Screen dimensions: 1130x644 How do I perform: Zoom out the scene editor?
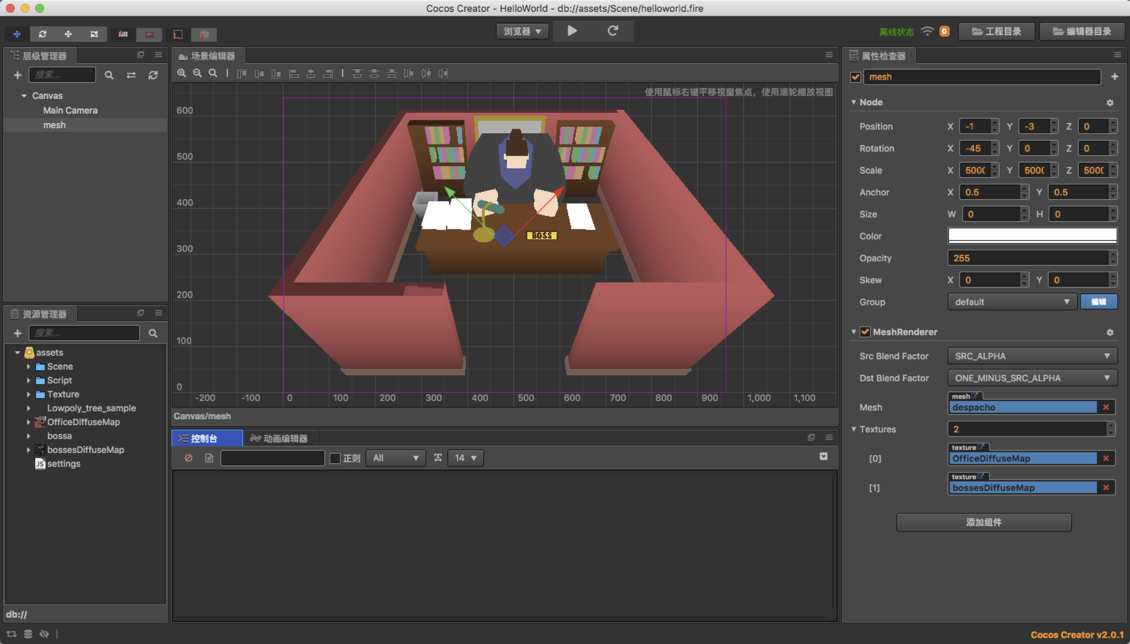tap(197, 73)
